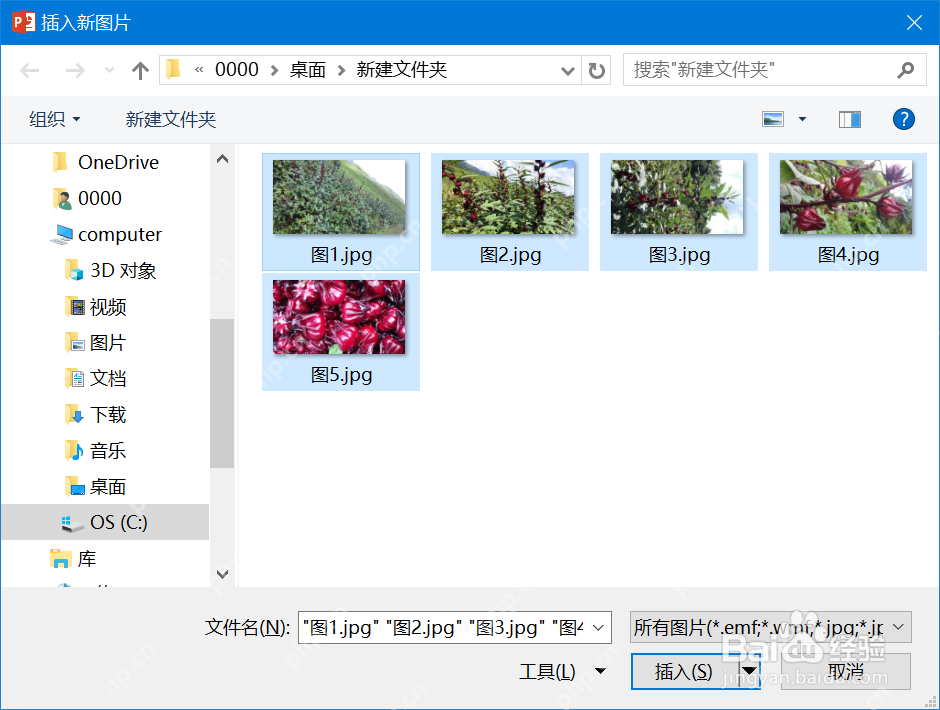The width and height of the screenshot is (940, 710).
Task: Select 0000 in the address path
Action: click(237, 70)
